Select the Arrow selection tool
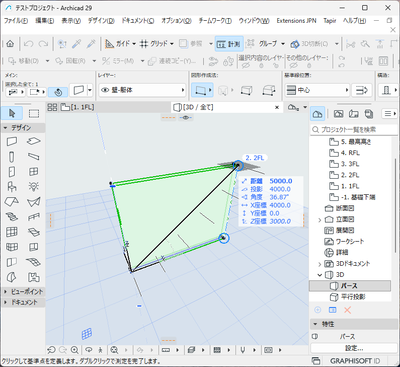Image resolution: width=400 pixels, height=367 pixels. coord(12,114)
